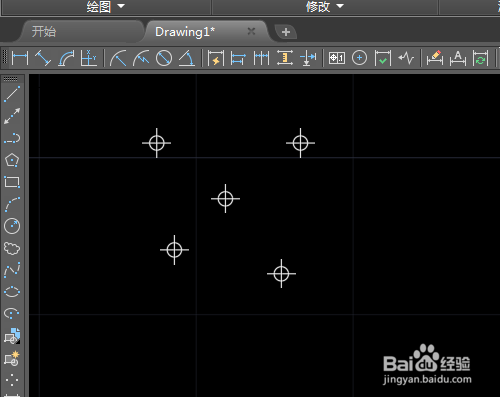Click the Insert Block icon
Viewport: 500px width, 397px height.
coord(12,336)
